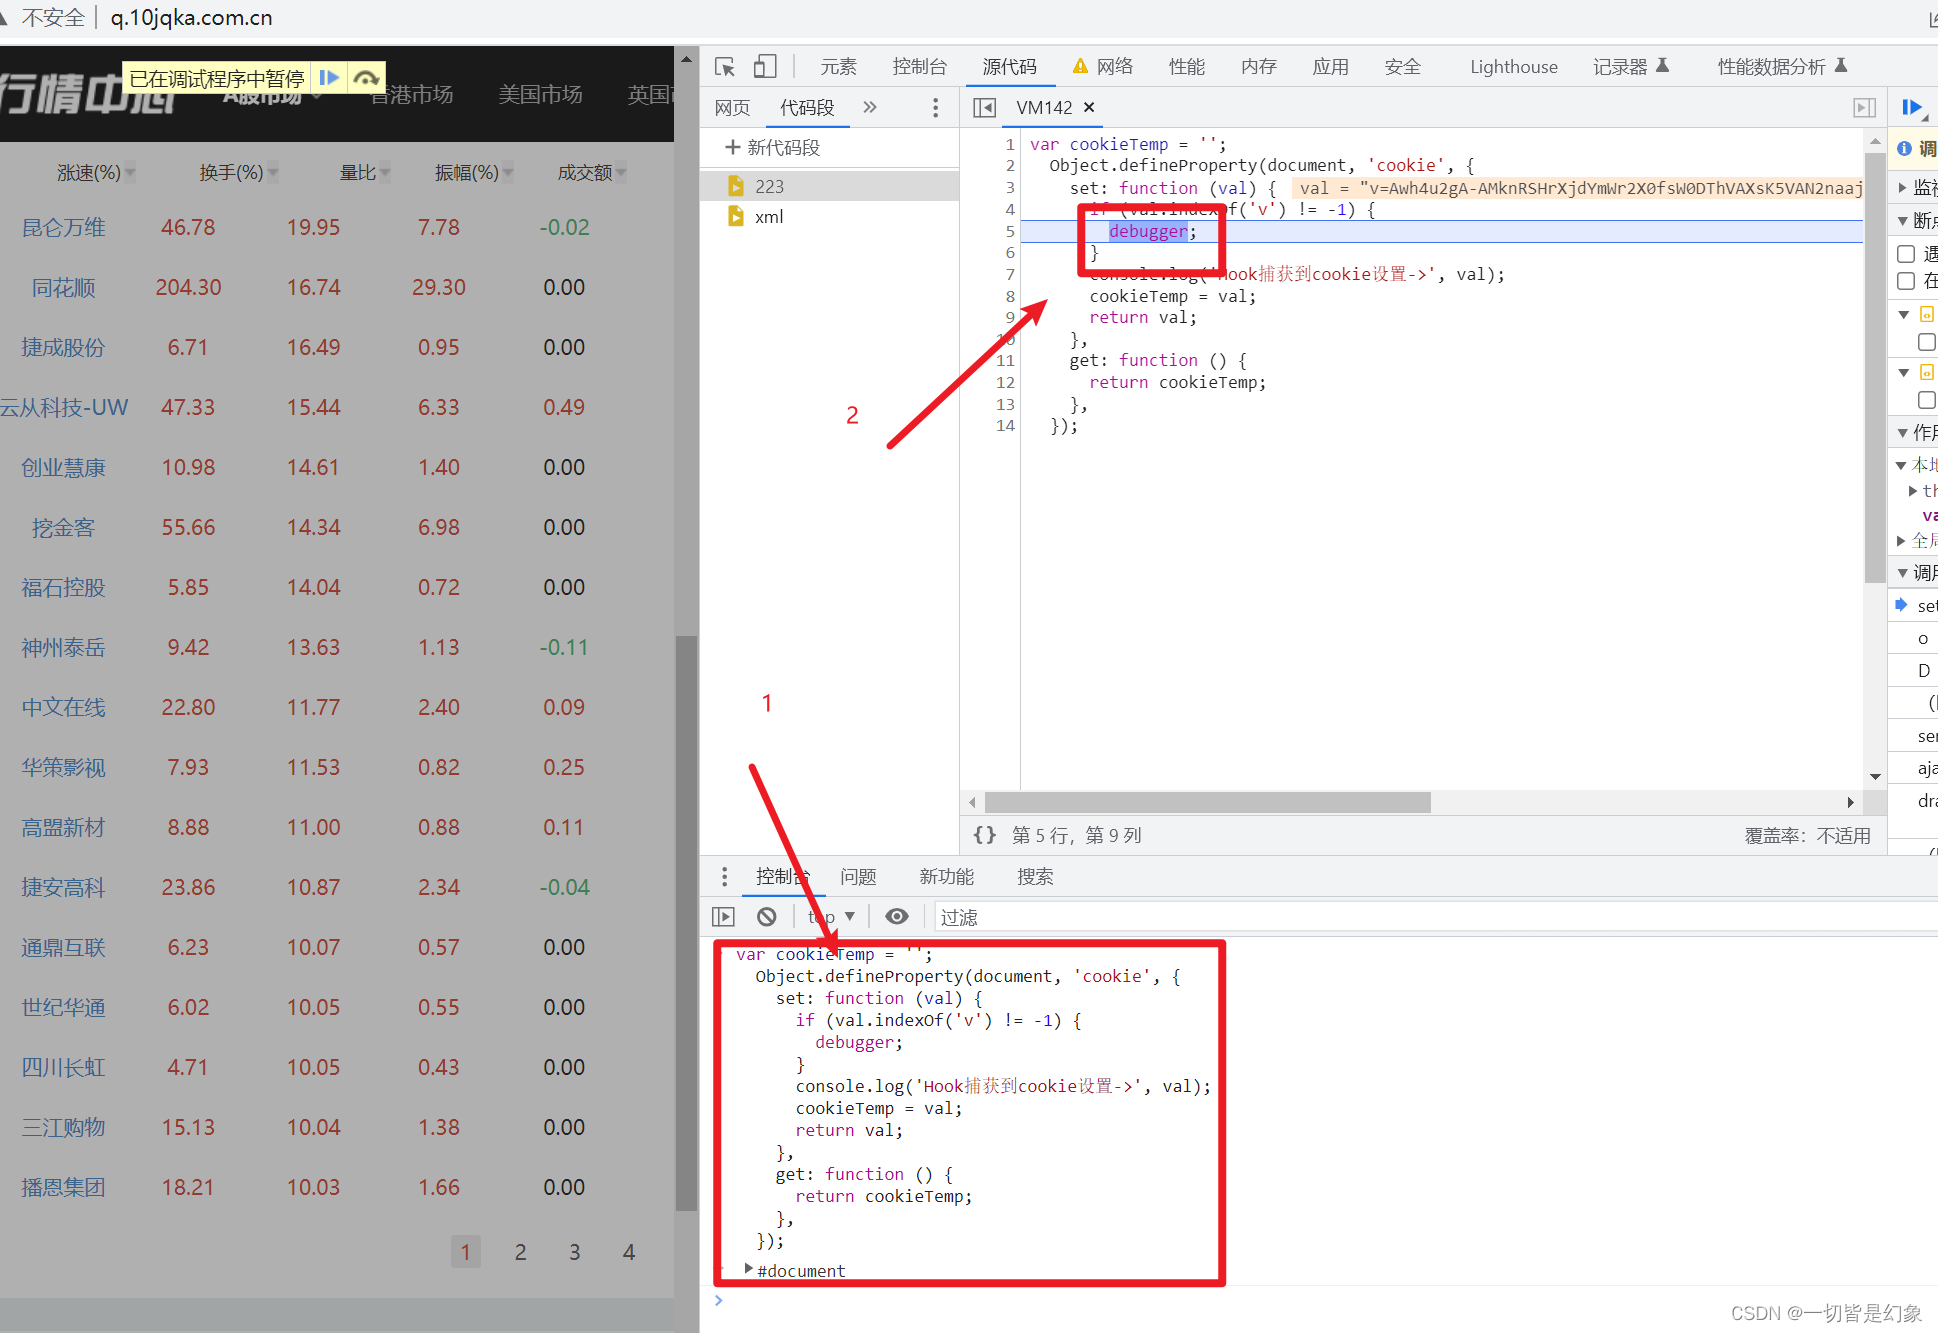Open the 网络 (Network) tab
This screenshot has width=1938, height=1333.
[x=1114, y=66]
